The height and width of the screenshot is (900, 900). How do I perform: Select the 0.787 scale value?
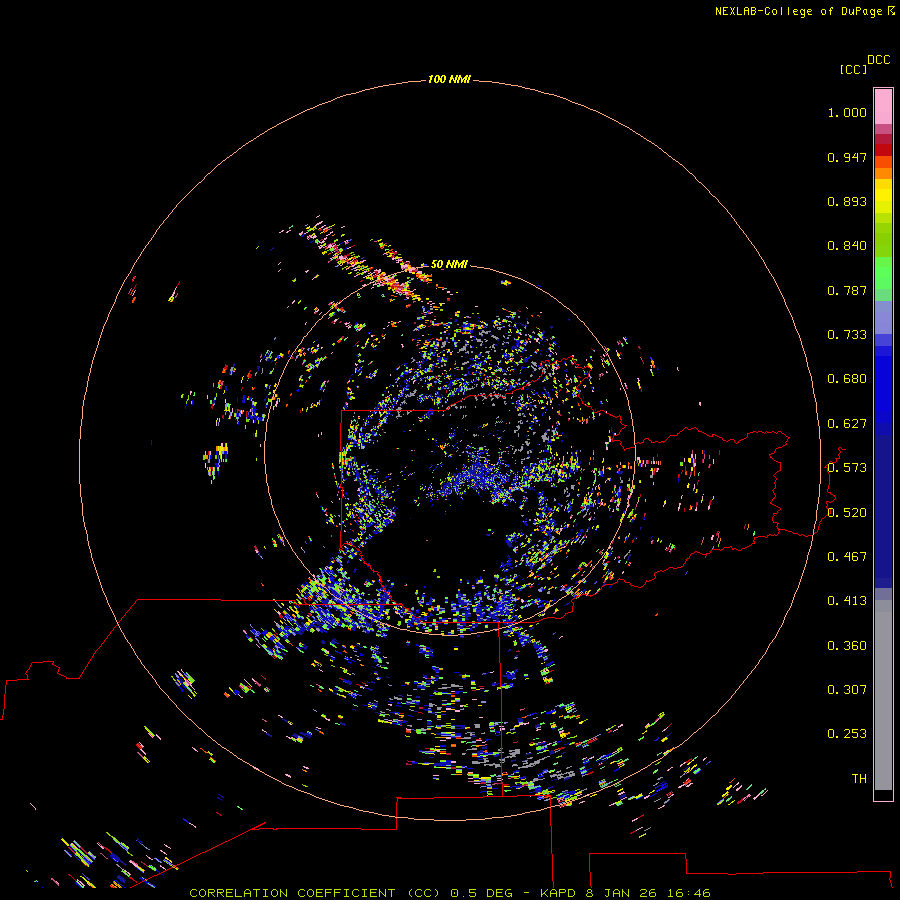coord(847,290)
